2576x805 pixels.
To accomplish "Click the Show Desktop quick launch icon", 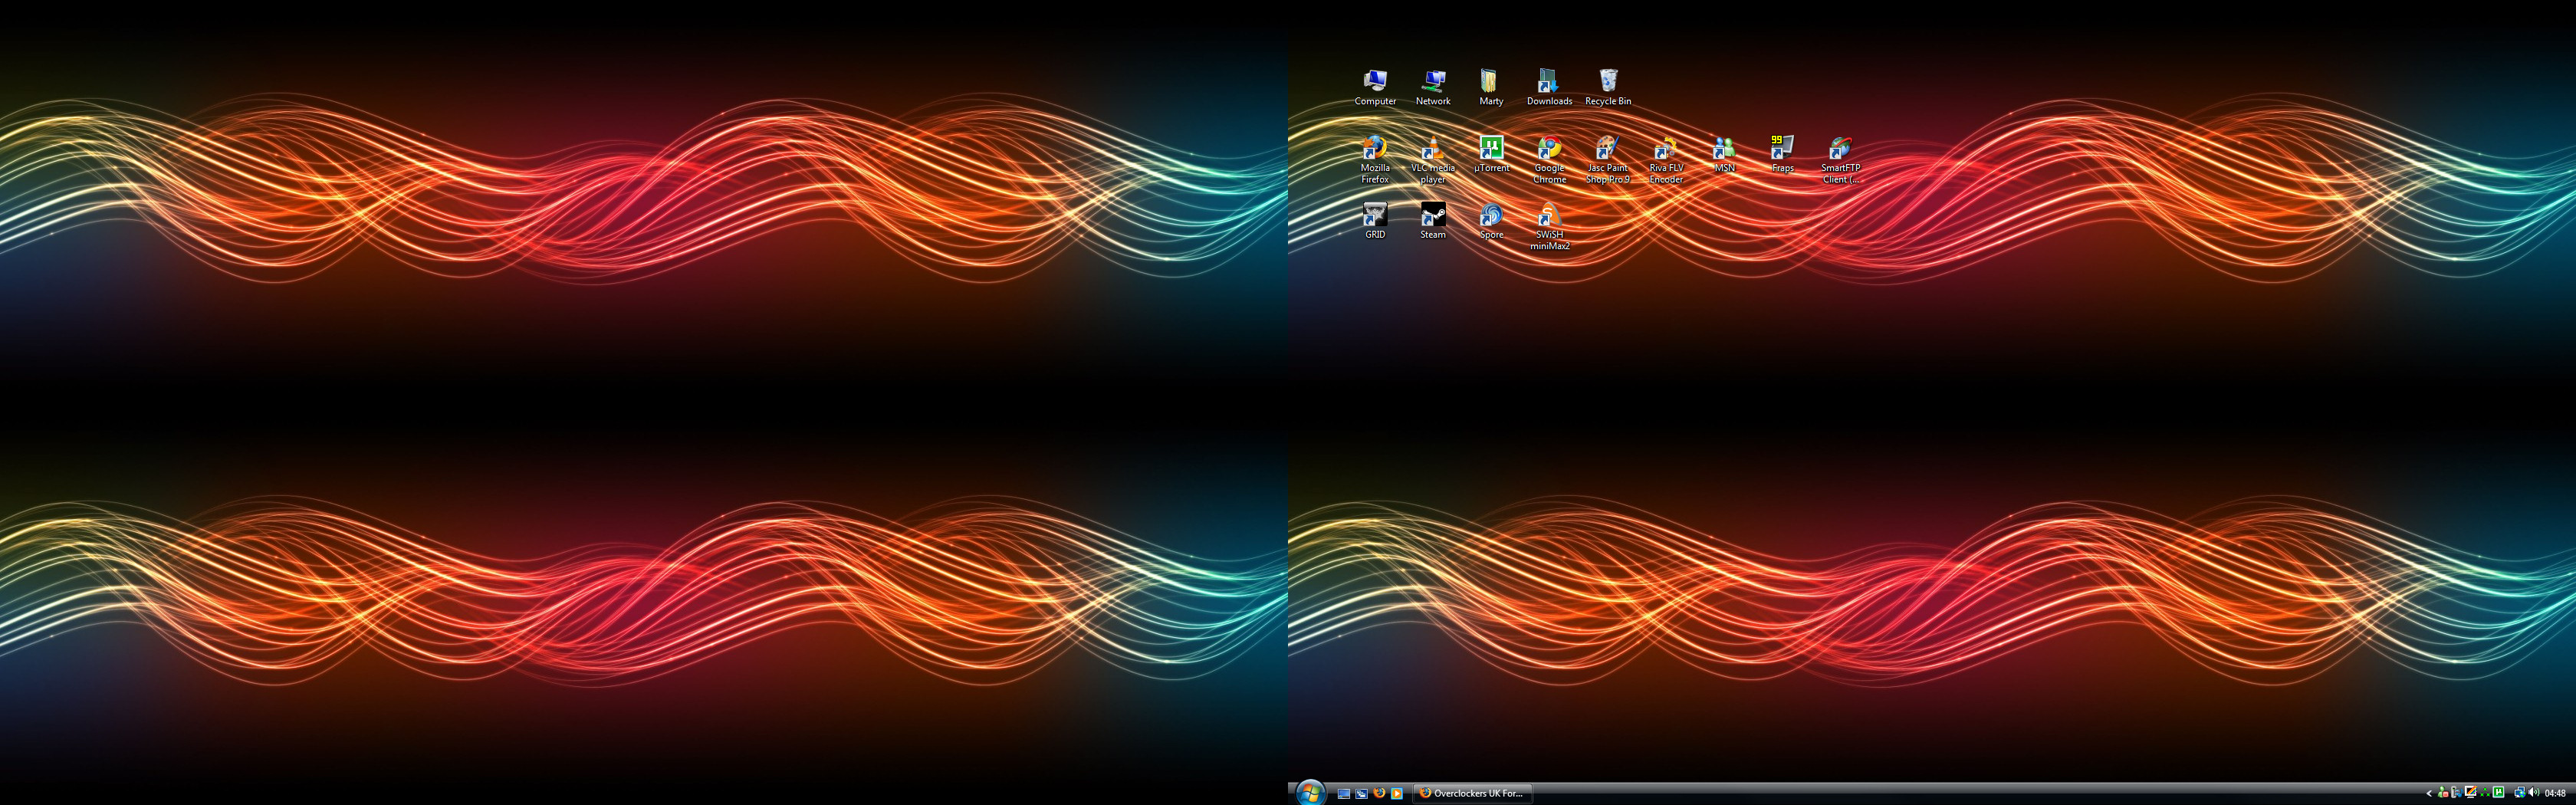I will (x=1344, y=794).
